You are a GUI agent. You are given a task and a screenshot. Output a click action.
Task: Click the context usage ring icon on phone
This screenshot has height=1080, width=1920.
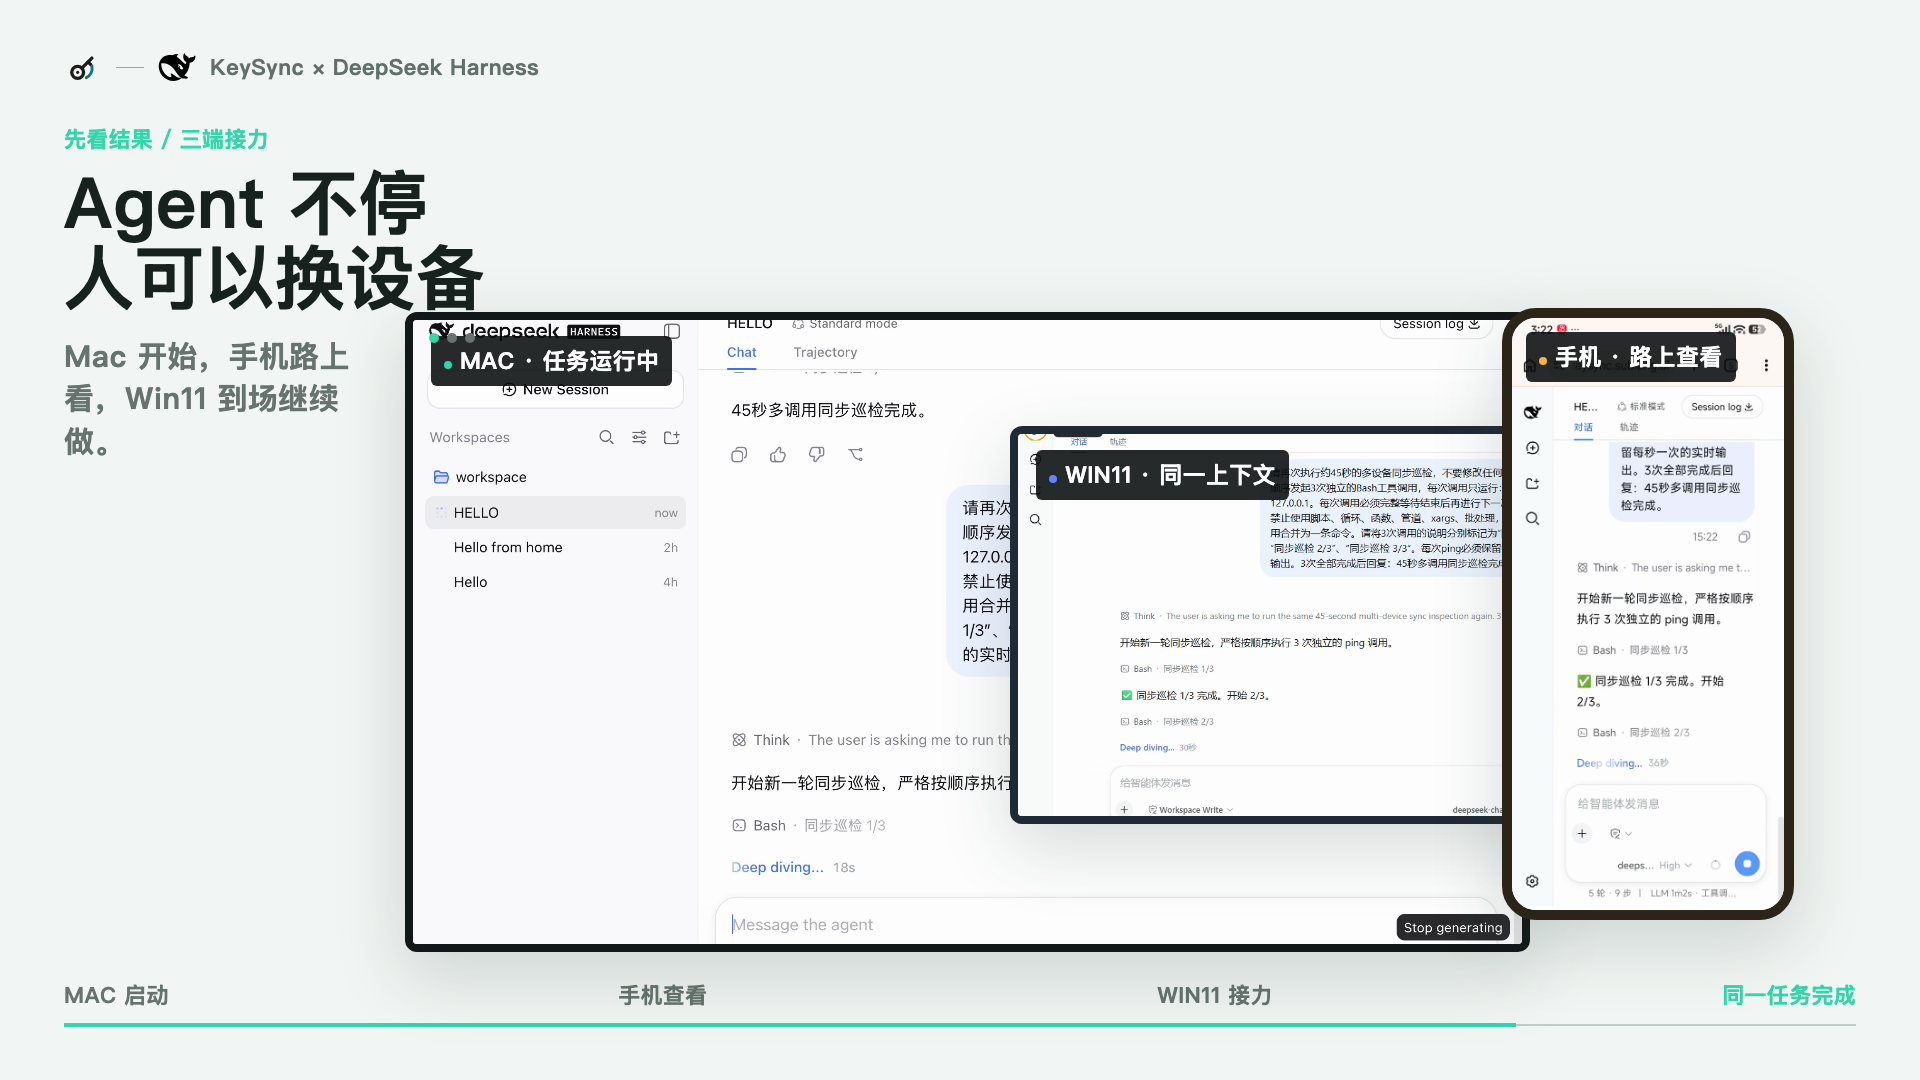pos(1715,865)
